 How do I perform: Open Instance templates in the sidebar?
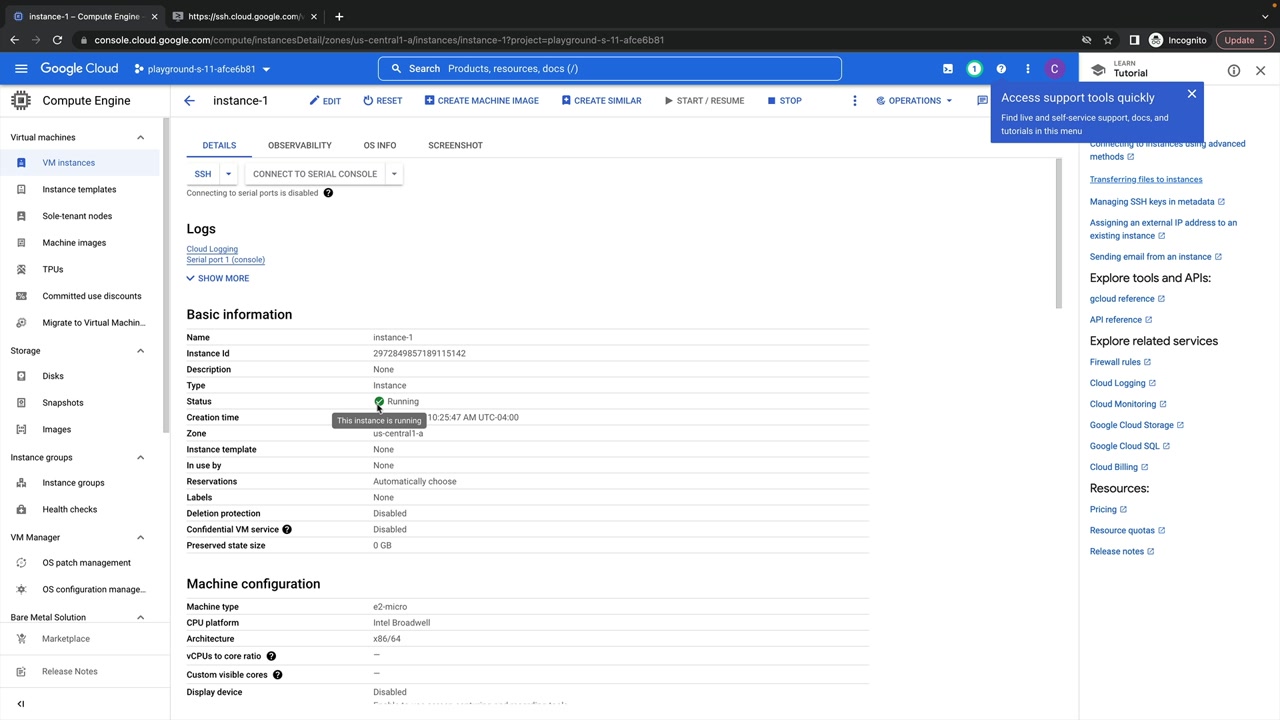tap(80, 190)
